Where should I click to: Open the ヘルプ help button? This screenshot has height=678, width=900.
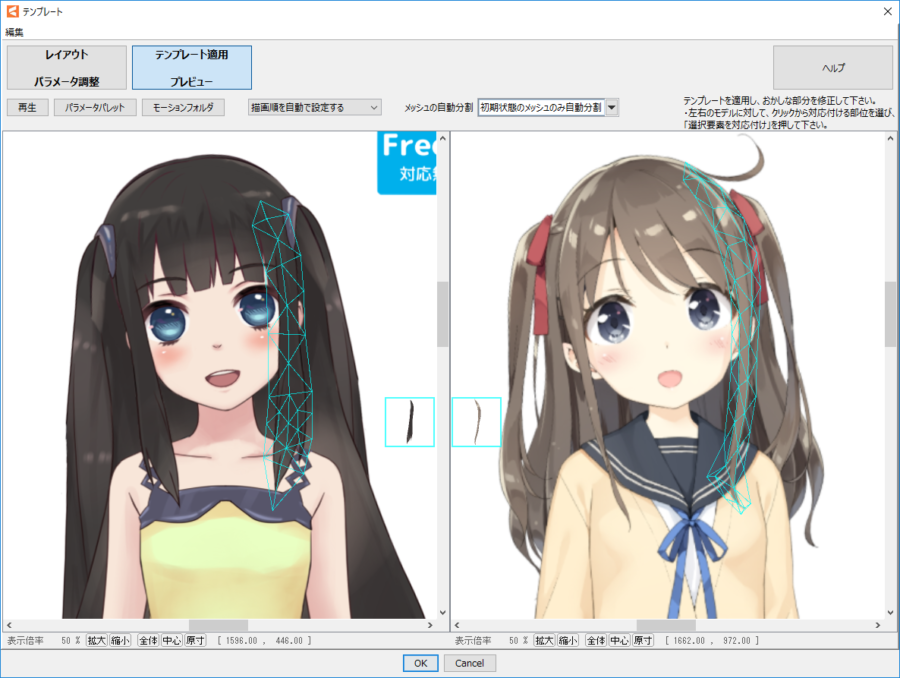[833, 68]
